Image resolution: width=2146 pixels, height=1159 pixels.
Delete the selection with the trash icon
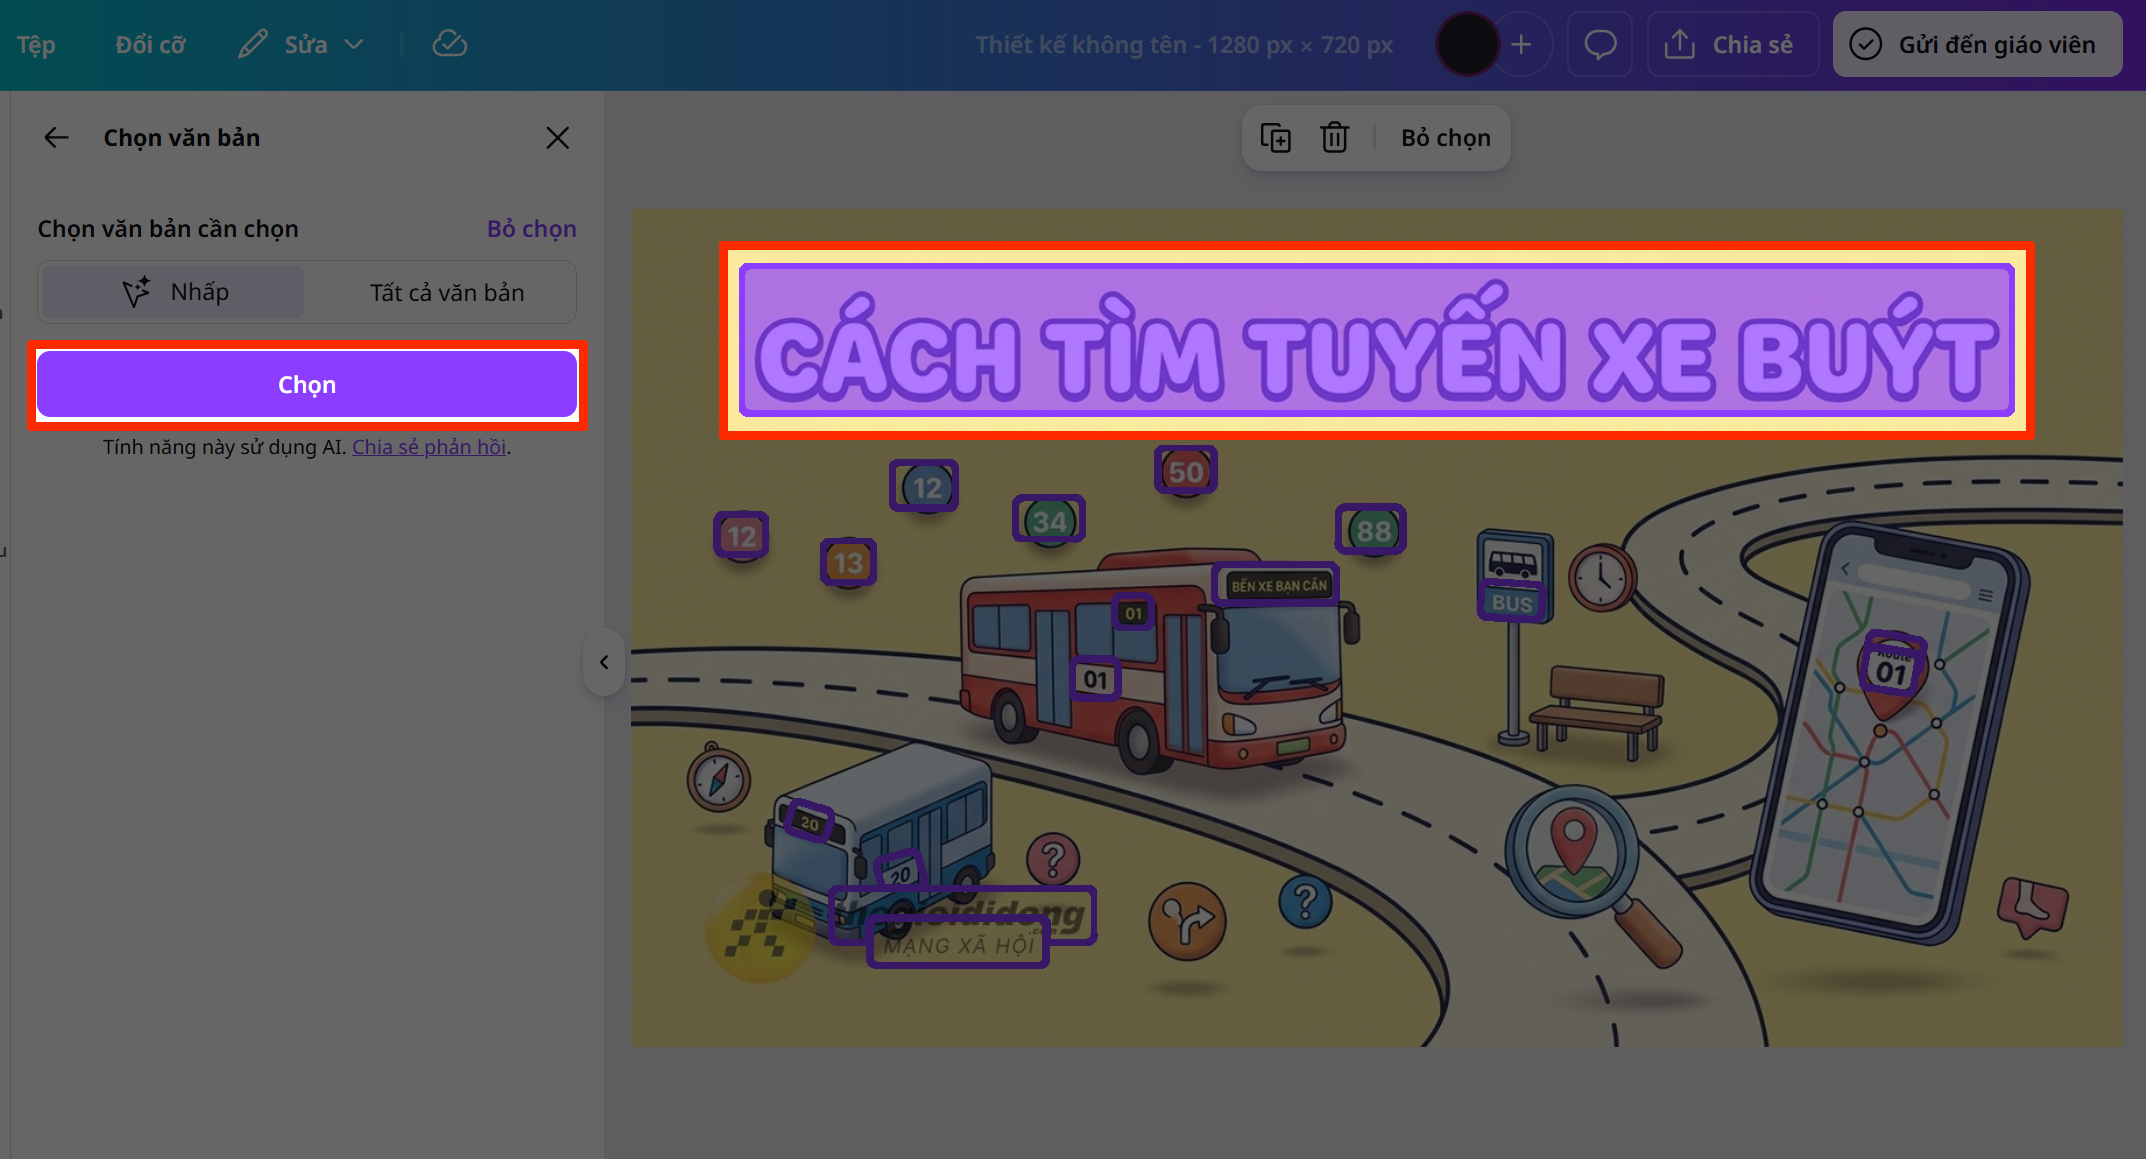[1334, 137]
